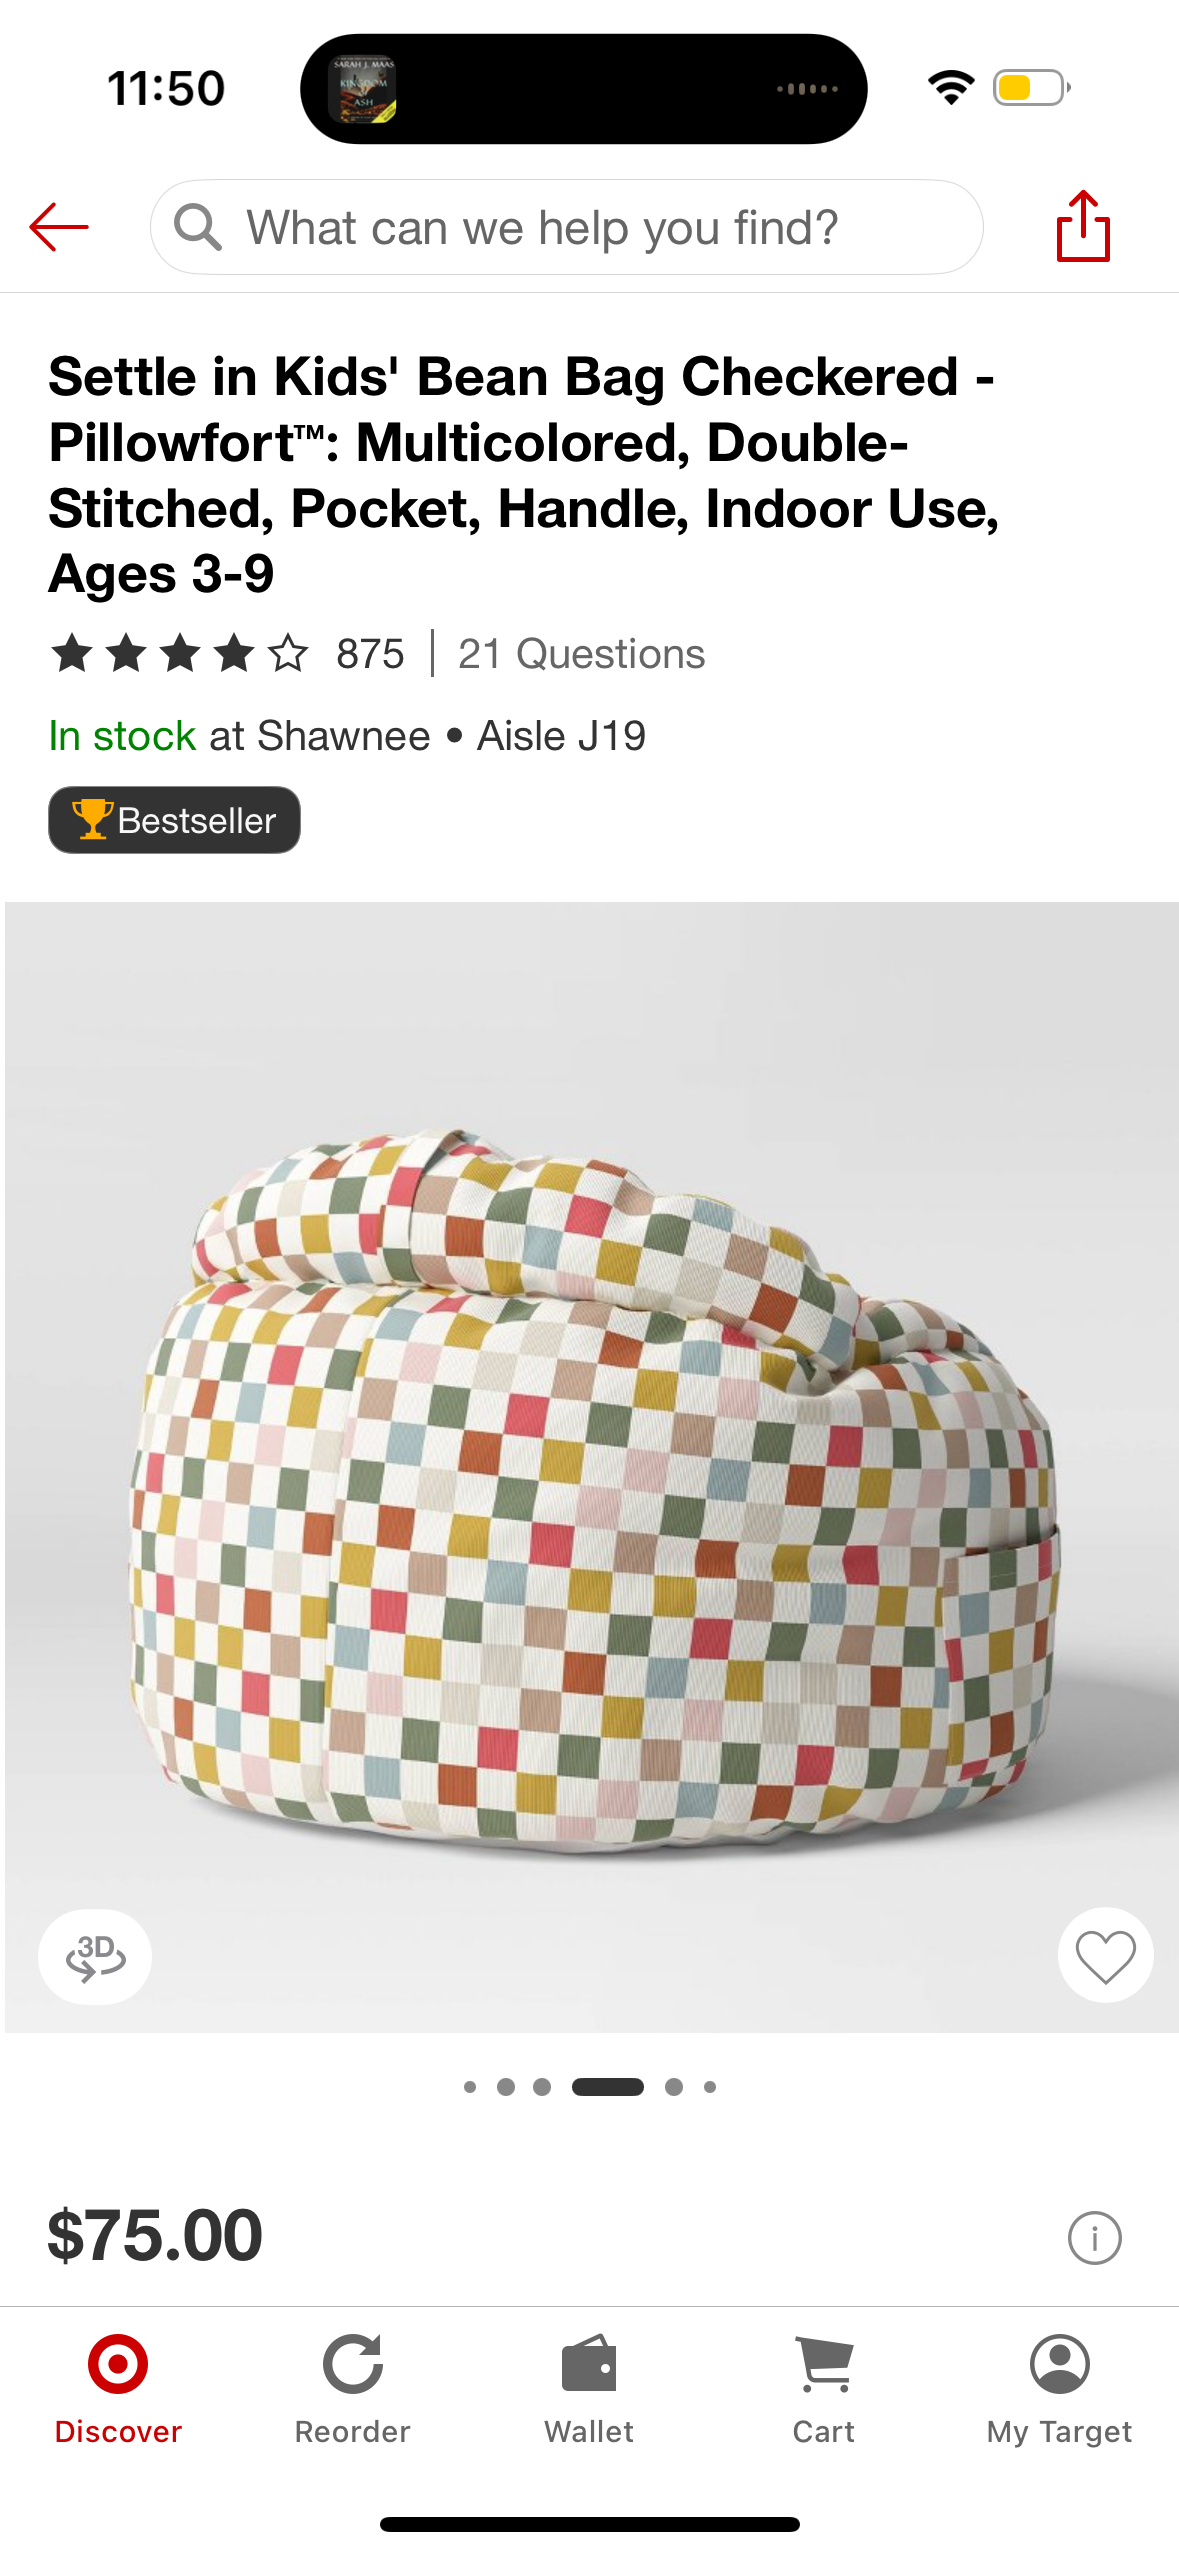Open the In stock at Shawnee details
This screenshot has width=1179, height=2556.
click(347, 736)
